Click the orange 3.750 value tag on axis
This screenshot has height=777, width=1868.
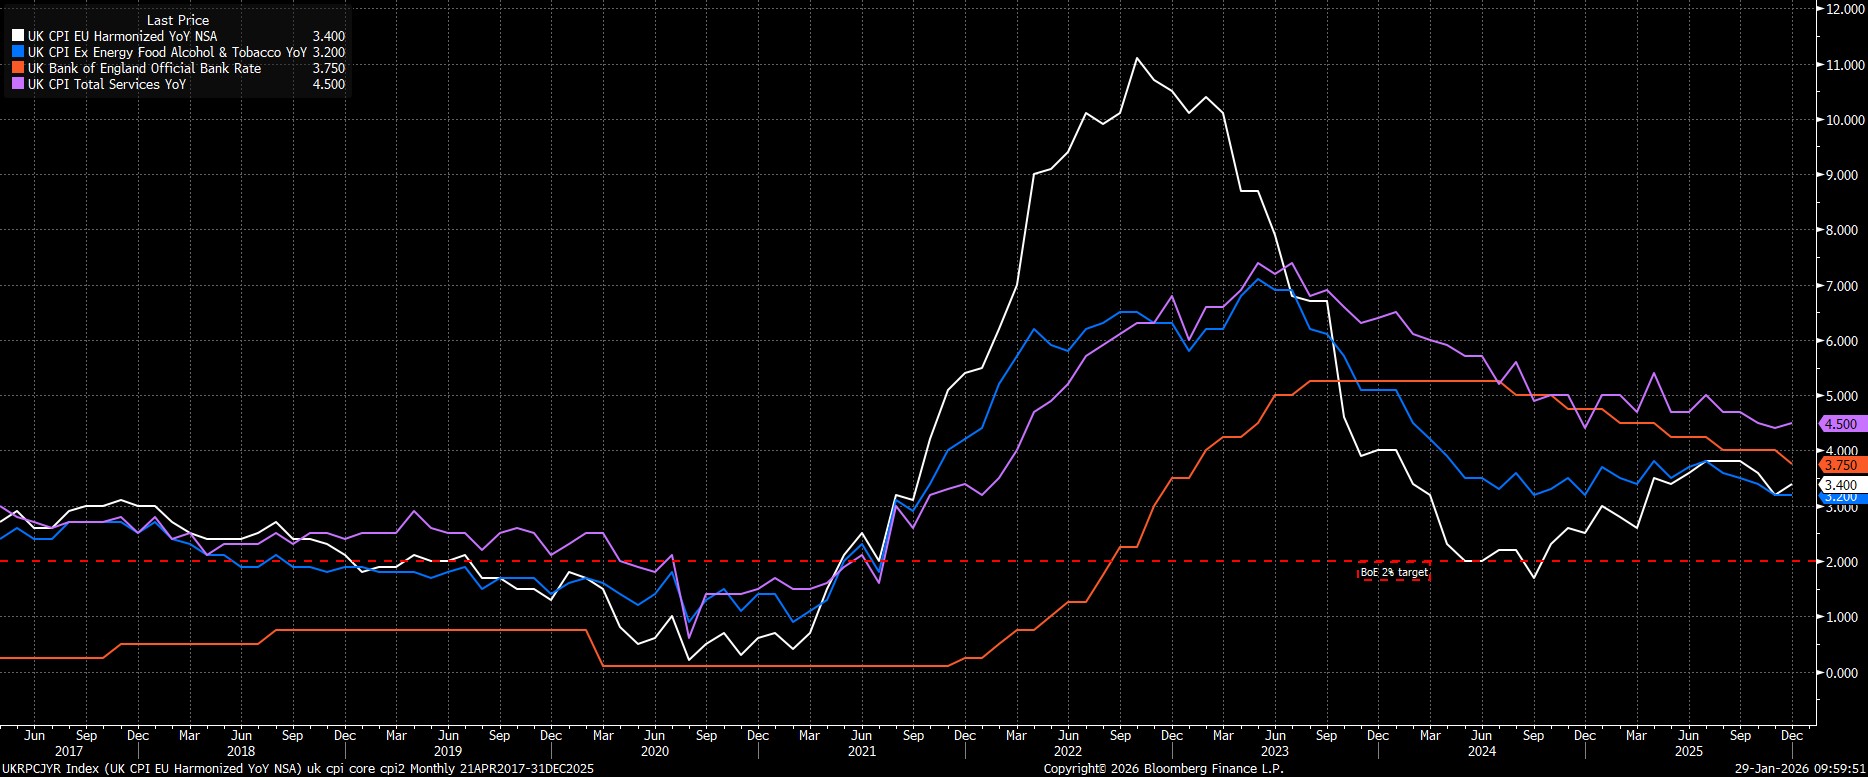(x=1841, y=465)
